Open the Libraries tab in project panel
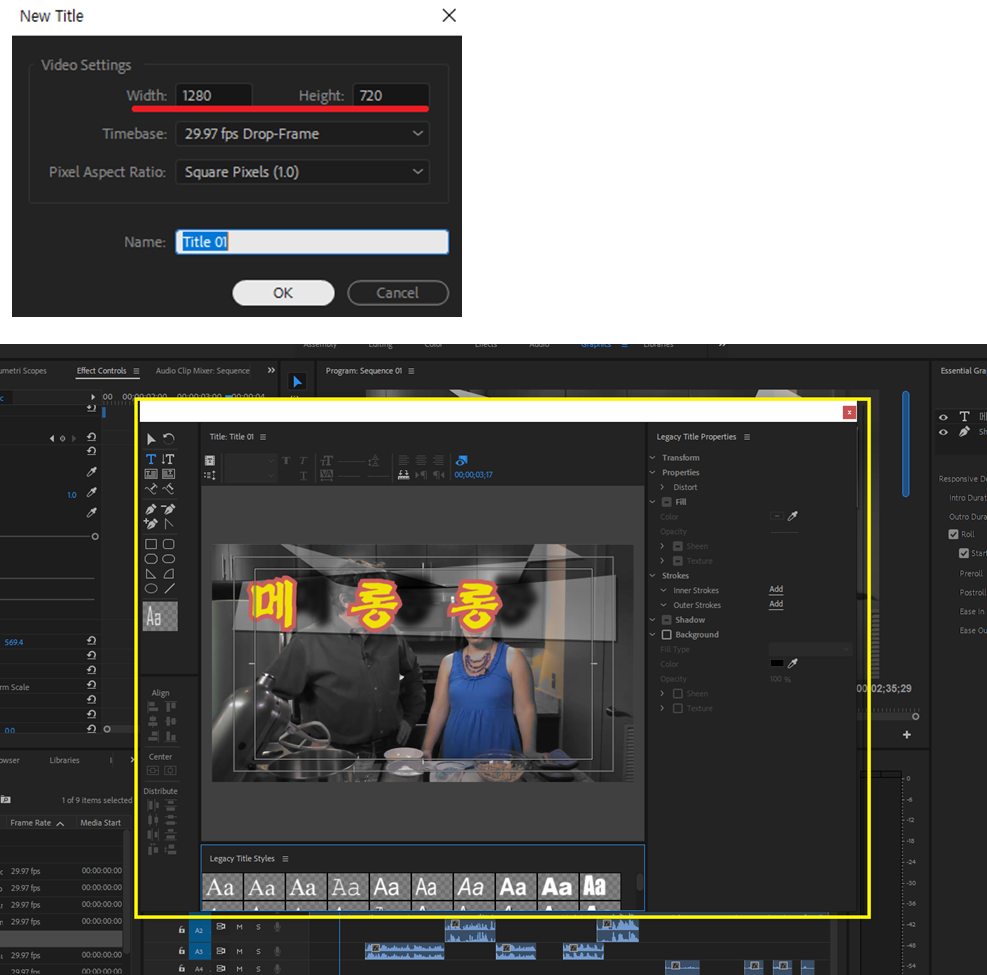 coord(65,760)
